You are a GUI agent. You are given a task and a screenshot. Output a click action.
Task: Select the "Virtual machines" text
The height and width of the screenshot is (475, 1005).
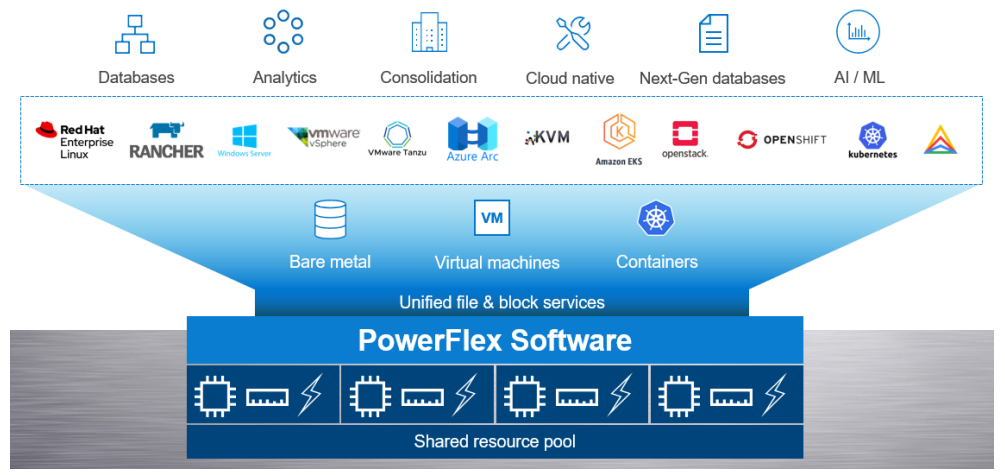point(497,263)
